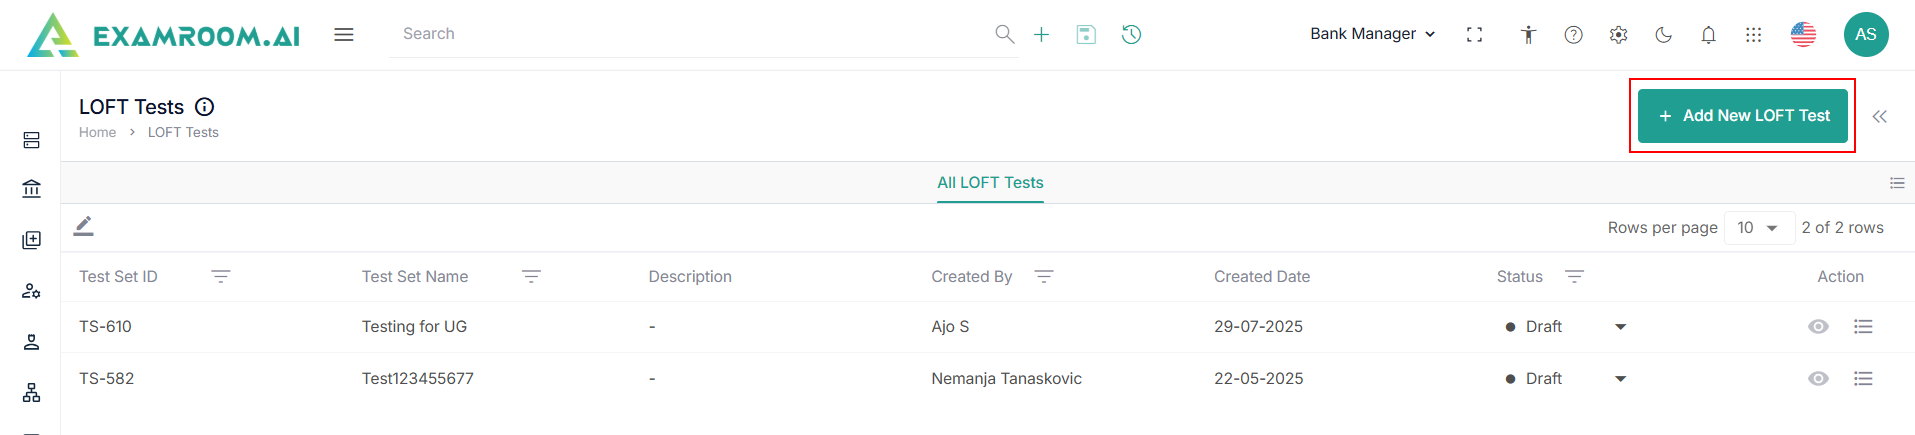View TS-582 with the eye icon
The width and height of the screenshot is (1915, 435).
[x=1818, y=379]
